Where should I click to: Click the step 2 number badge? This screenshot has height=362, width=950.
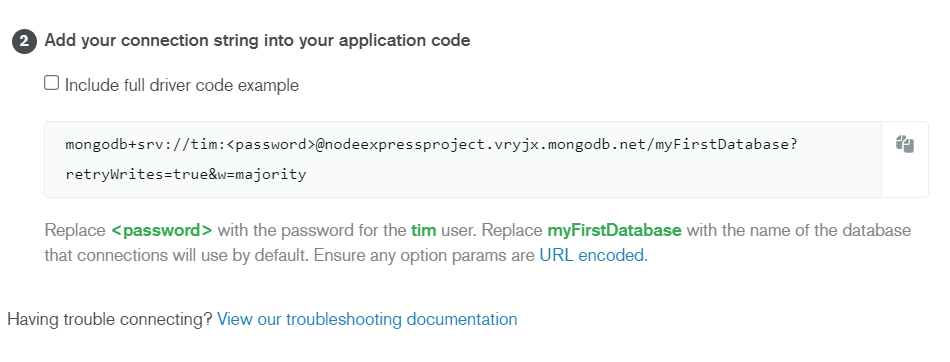coord(24,41)
